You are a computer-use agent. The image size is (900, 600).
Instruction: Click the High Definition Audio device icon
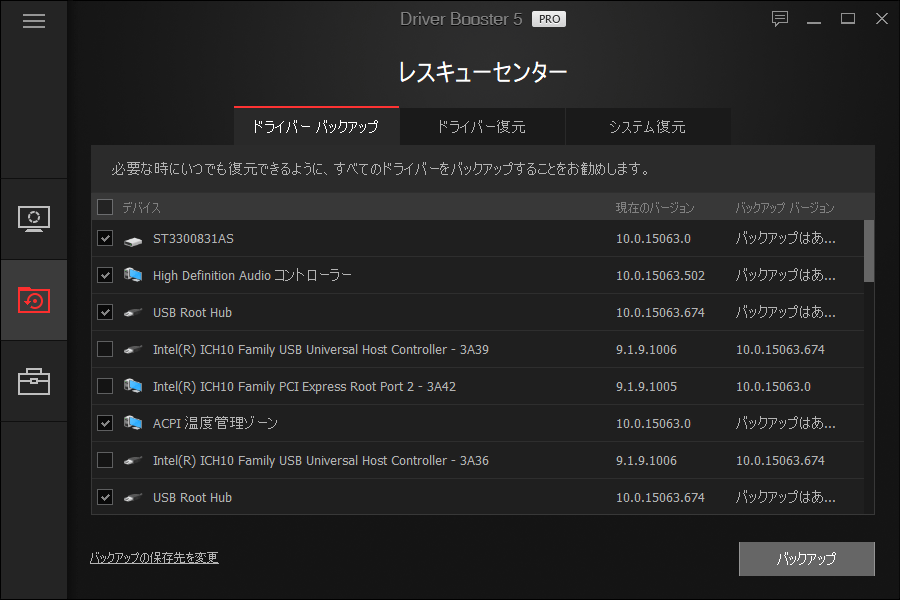click(133, 276)
